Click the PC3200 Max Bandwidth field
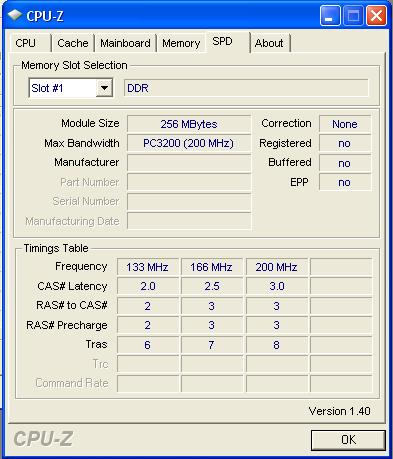The height and width of the screenshot is (459, 393). 189,143
